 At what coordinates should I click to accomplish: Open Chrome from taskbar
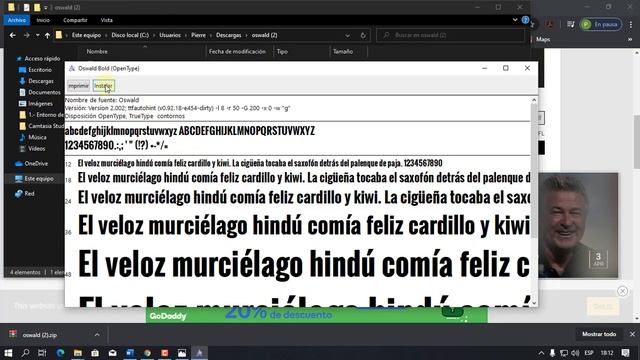click(x=147, y=353)
